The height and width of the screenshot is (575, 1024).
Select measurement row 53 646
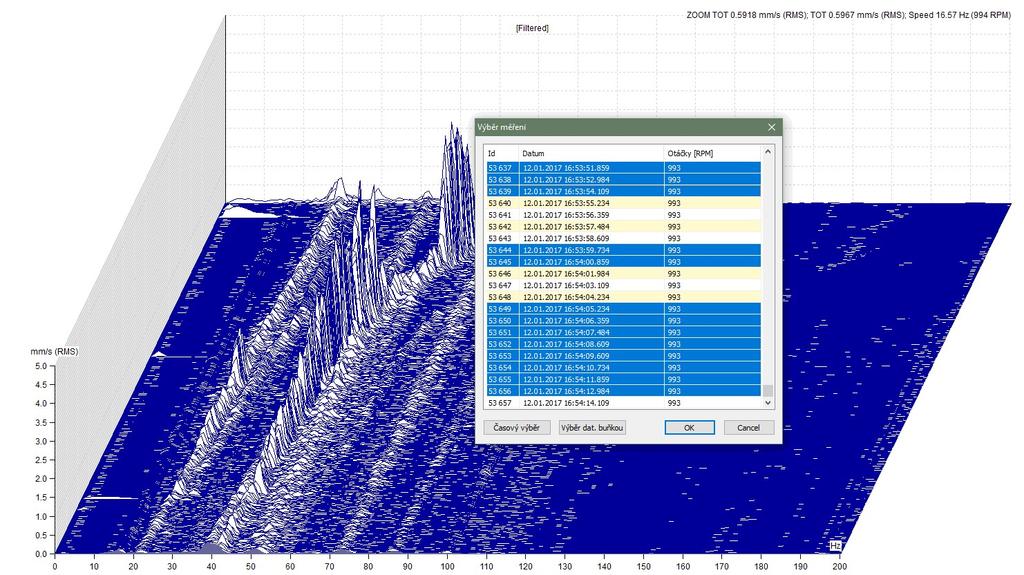click(624, 274)
